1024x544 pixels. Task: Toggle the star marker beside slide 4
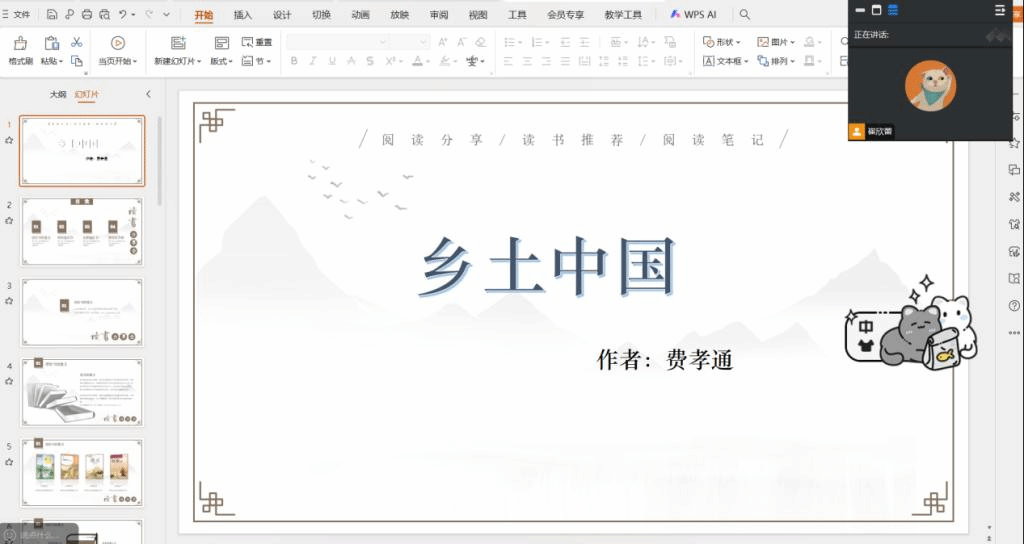[9, 381]
